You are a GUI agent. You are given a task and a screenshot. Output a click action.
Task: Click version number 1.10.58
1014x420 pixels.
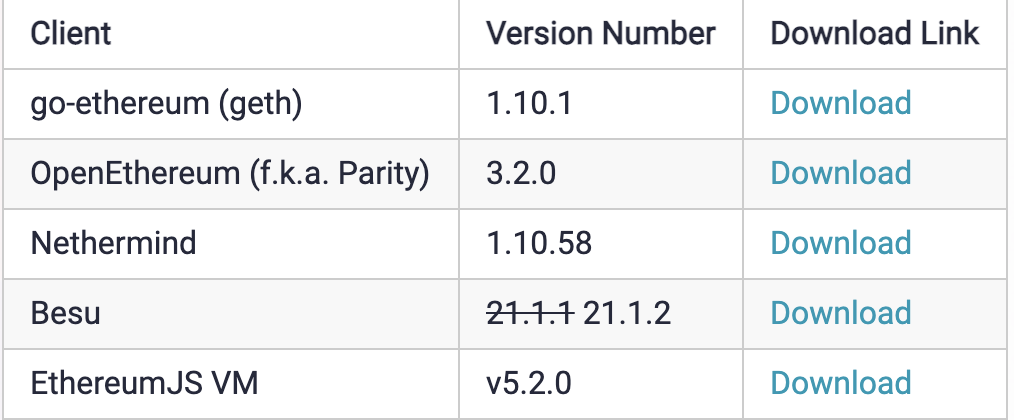(x=538, y=243)
